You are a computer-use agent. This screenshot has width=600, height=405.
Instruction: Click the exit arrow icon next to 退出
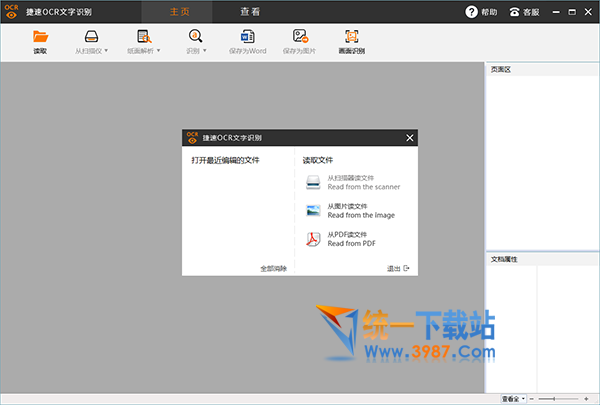coord(406,268)
